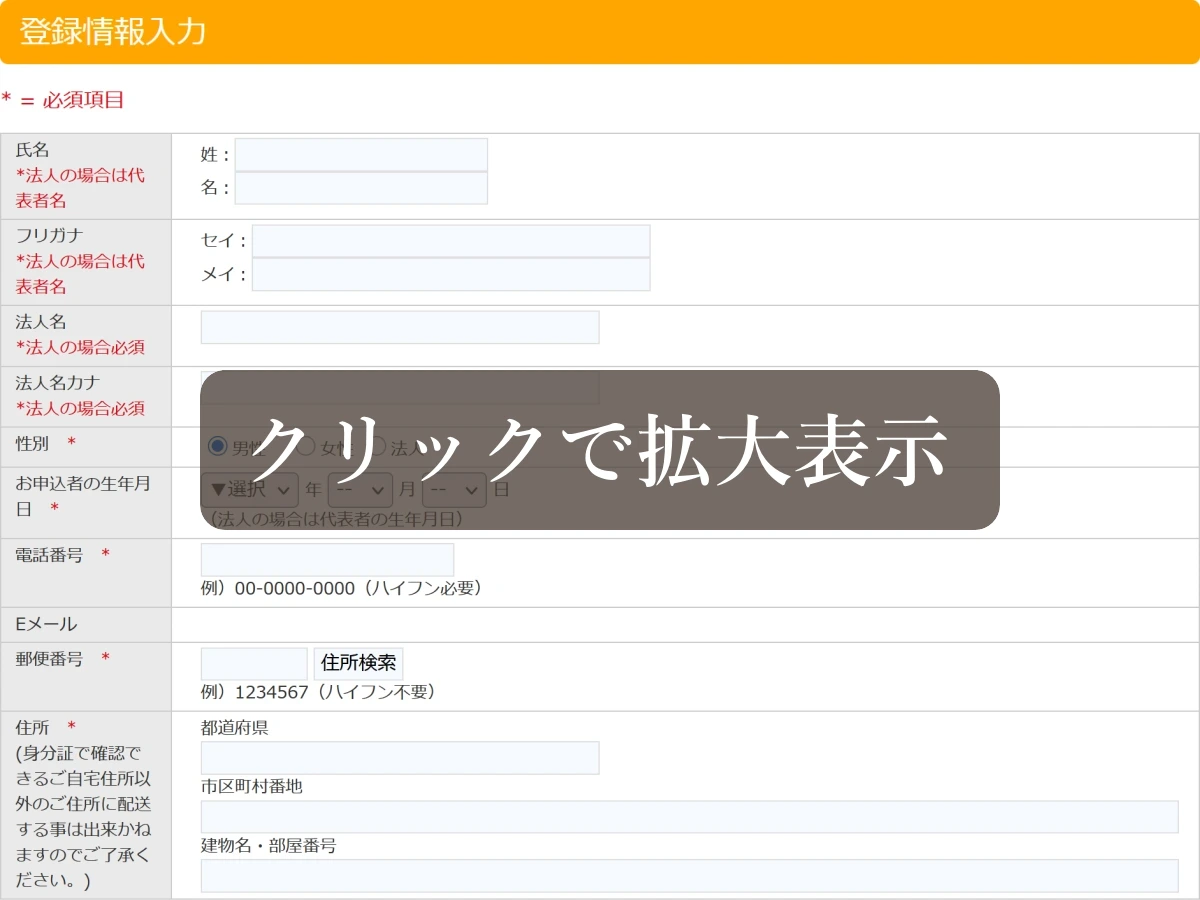Select the 女性 radio button
This screenshot has width=1200, height=900.
(306, 447)
